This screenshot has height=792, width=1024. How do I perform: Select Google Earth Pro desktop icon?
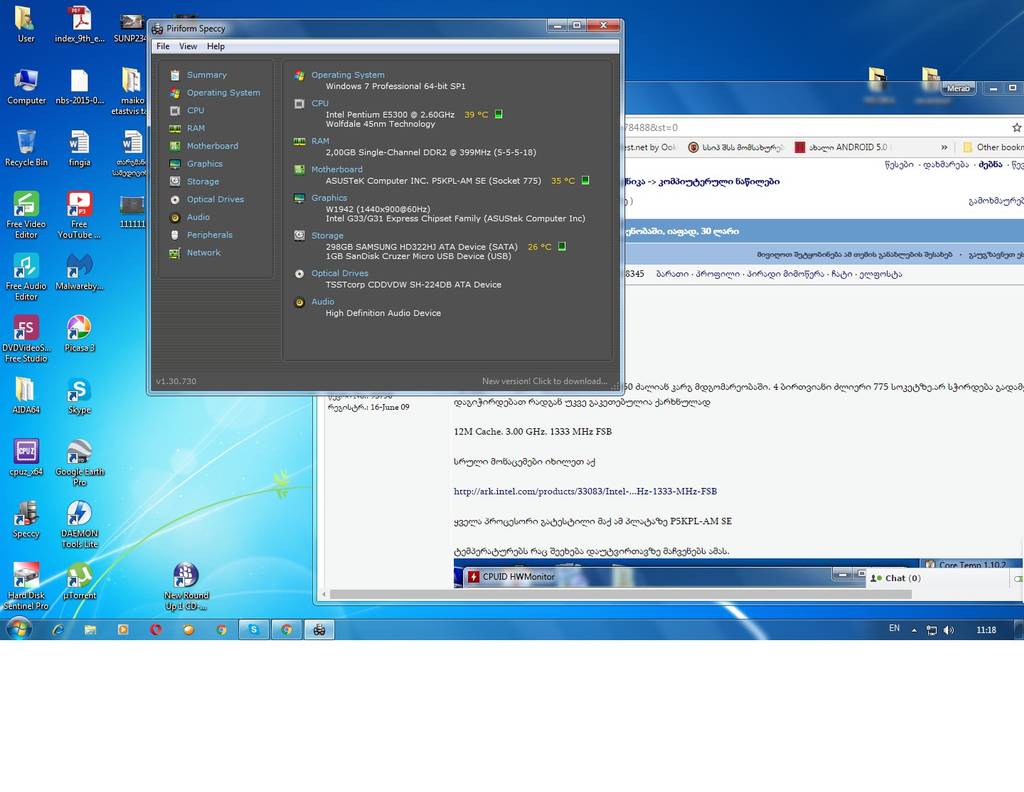click(79, 462)
